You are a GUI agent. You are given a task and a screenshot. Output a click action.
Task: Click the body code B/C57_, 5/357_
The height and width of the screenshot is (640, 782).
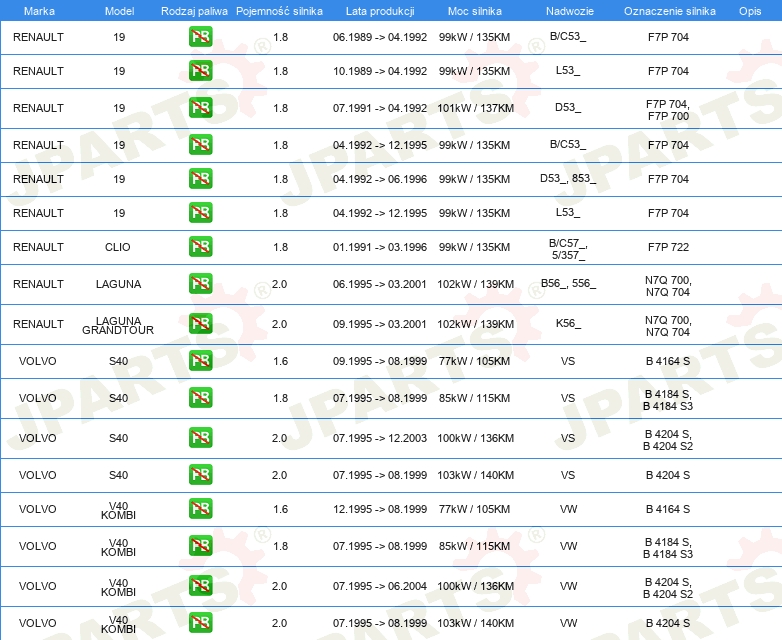[568, 249]
